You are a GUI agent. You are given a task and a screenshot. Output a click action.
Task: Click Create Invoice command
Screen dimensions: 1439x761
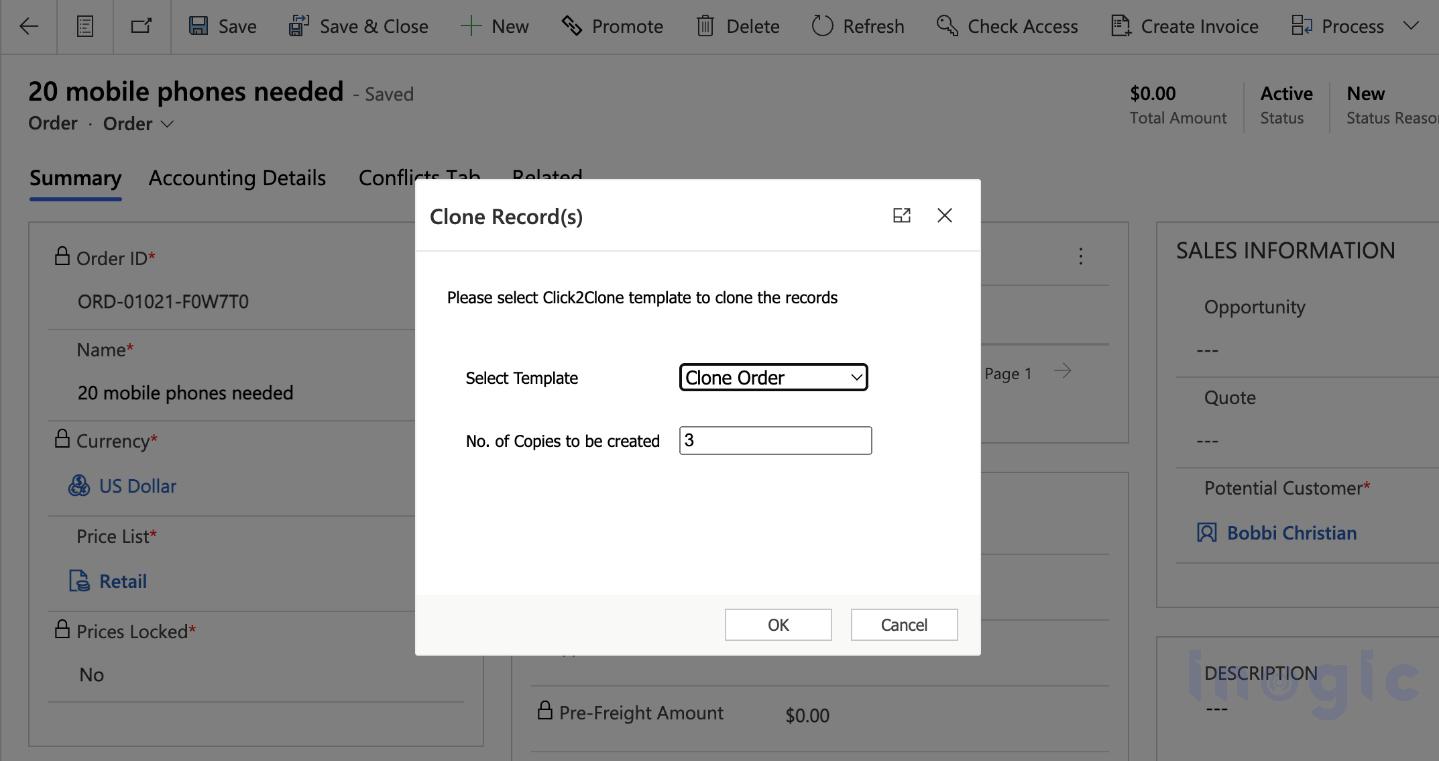(x=1185, y=26)
